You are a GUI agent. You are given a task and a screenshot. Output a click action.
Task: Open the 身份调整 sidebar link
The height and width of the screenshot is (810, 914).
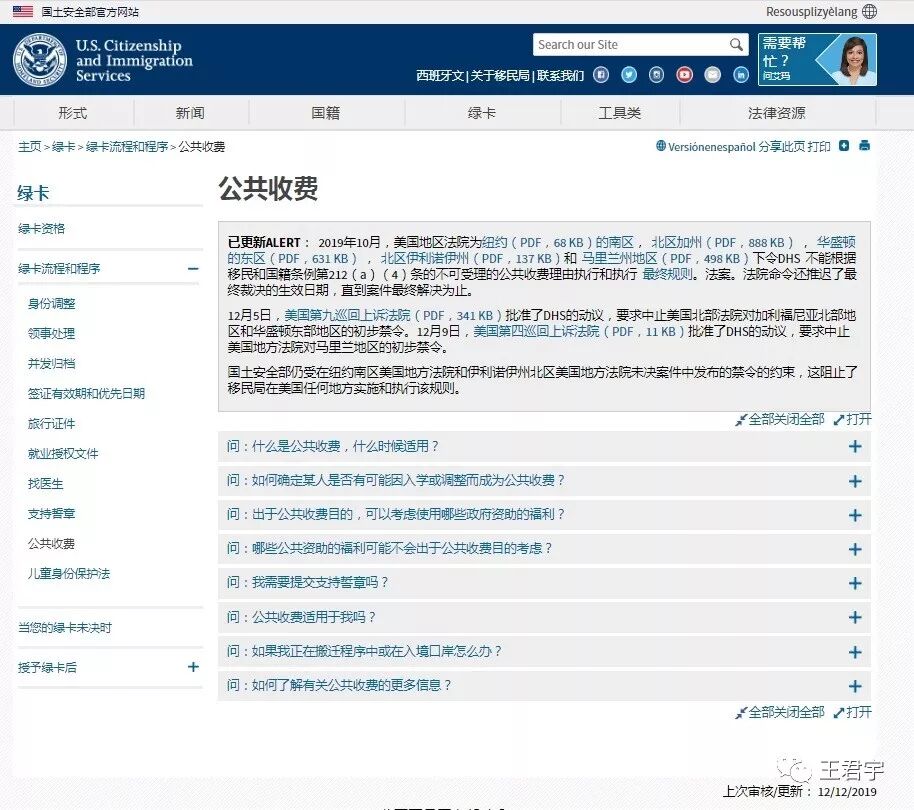tap(51, 304)
